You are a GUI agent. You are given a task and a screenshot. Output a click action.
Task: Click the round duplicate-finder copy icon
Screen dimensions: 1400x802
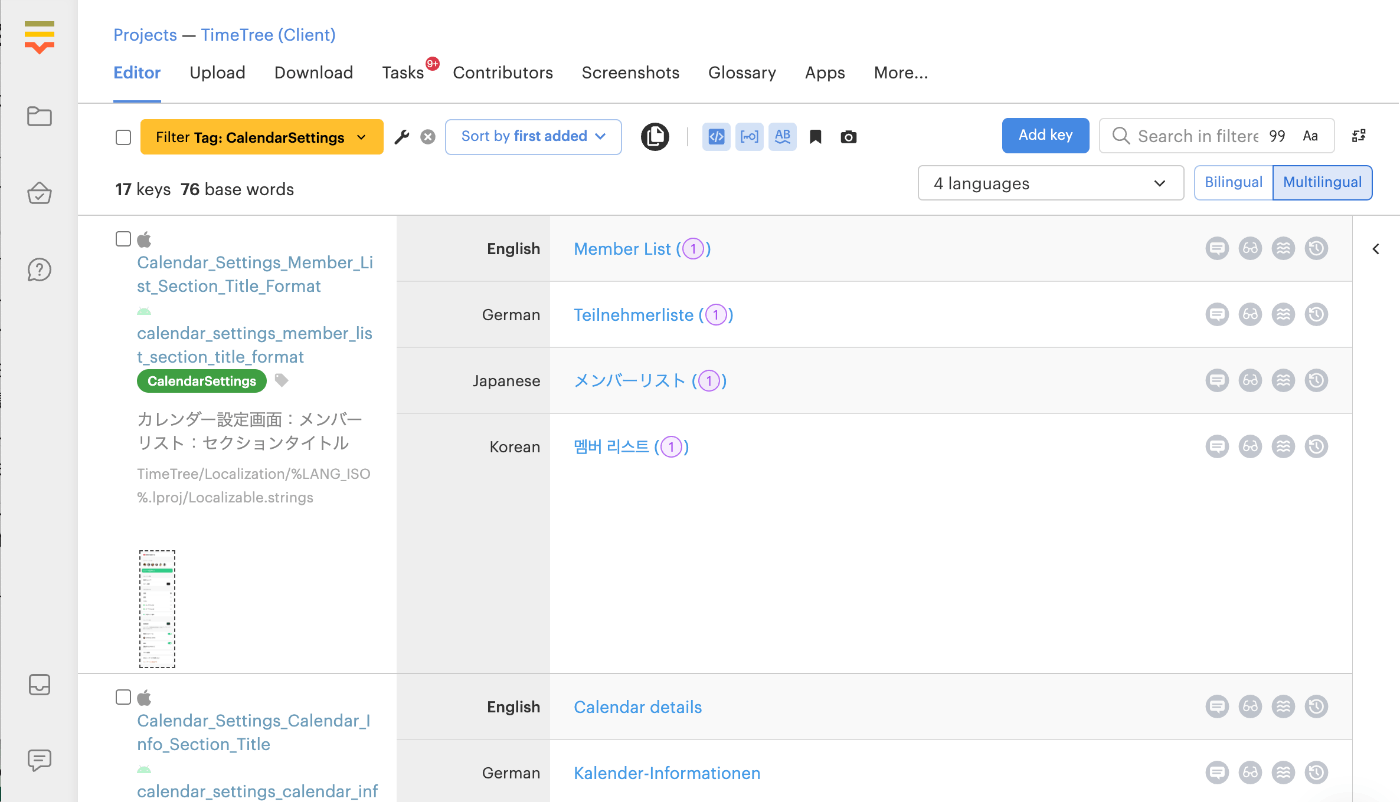(x=655, y=136)
